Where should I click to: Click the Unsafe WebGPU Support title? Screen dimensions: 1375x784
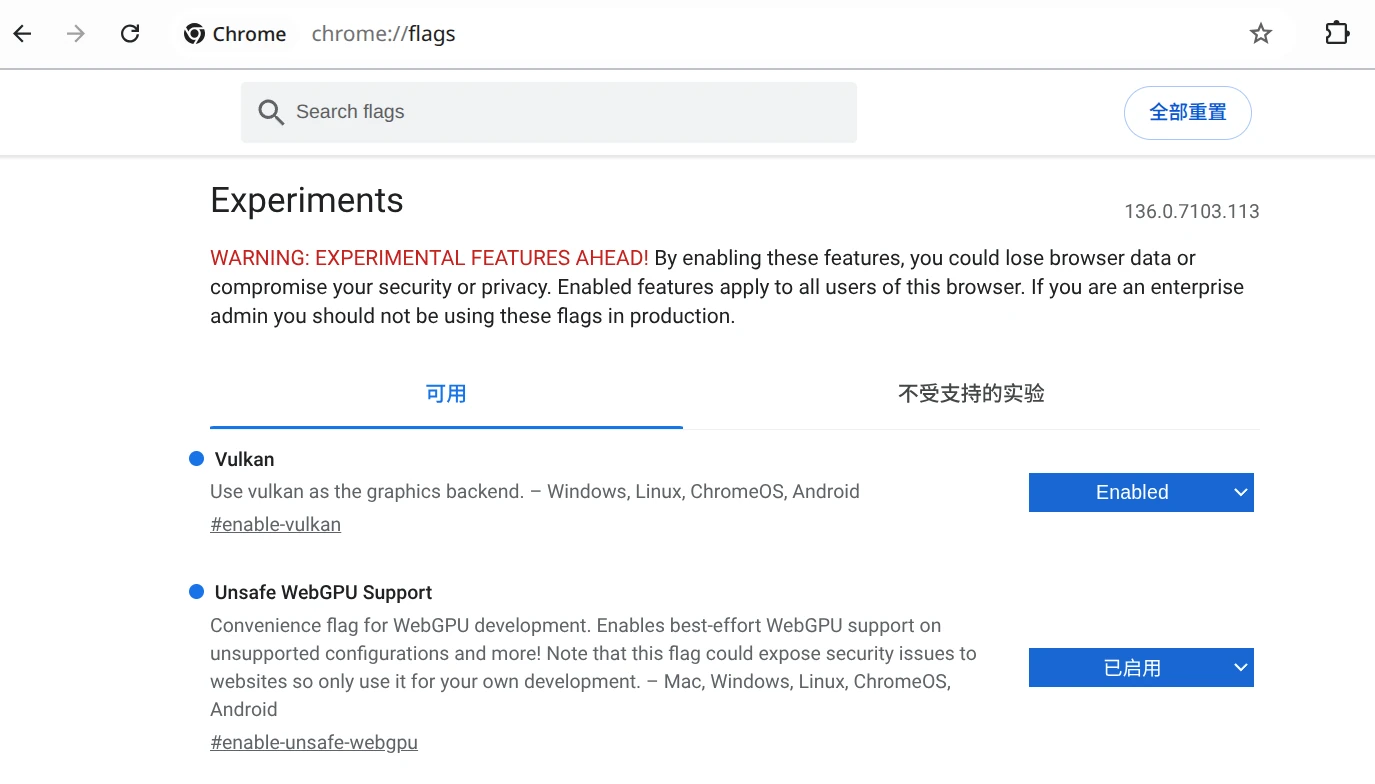point(323,592)
